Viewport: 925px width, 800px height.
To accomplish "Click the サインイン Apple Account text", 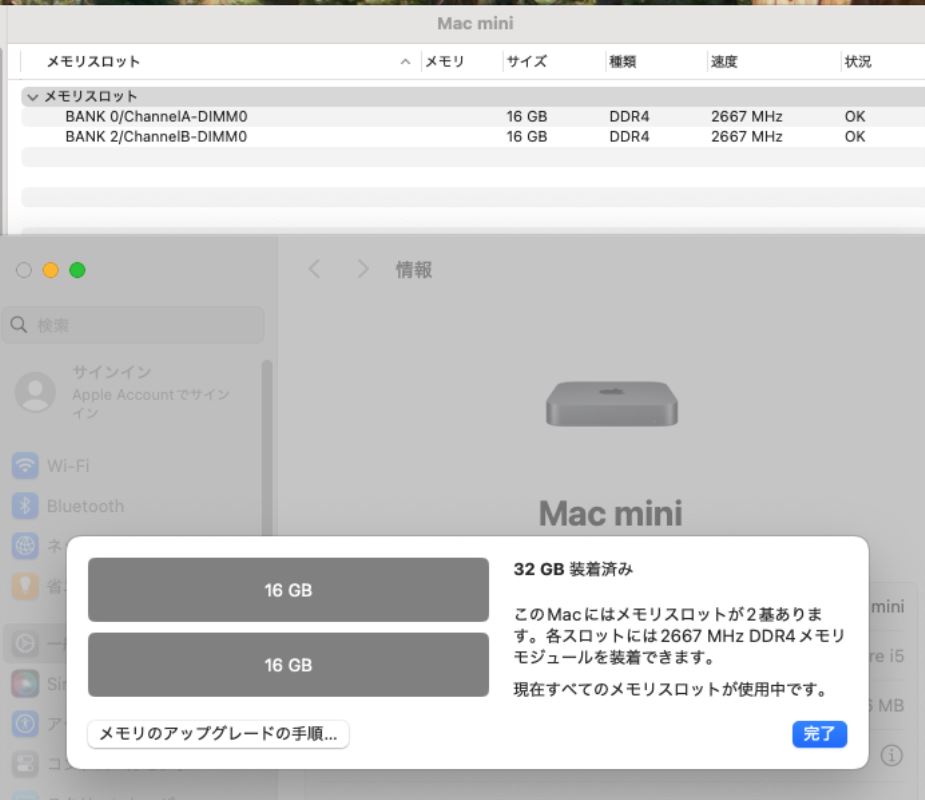I will (151, 392).
